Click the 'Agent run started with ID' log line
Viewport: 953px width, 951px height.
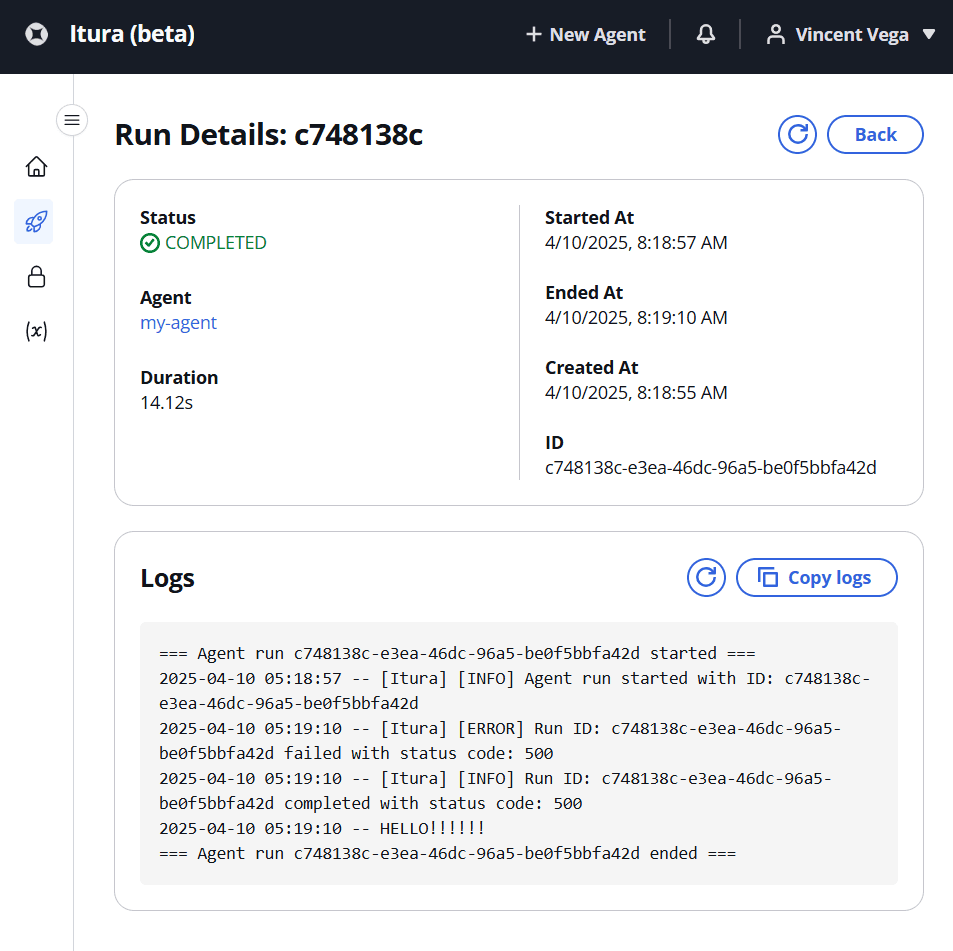coord(514,691)
